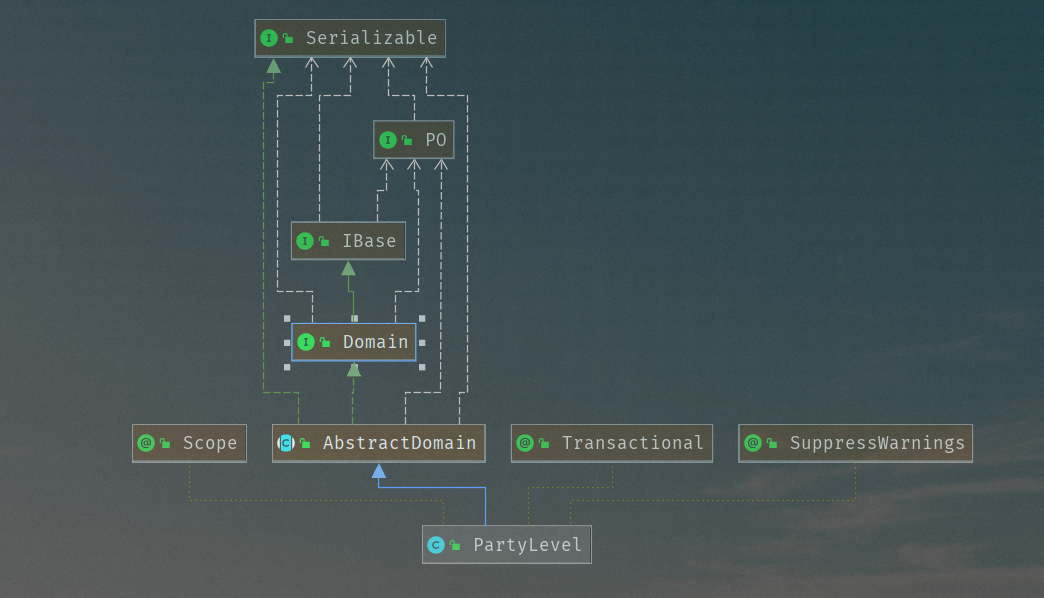Image resolution: width=1044 pixels, height=598 pixels.
Task: Click the visibility lock icon on Transactional
Action: [545, 444]
